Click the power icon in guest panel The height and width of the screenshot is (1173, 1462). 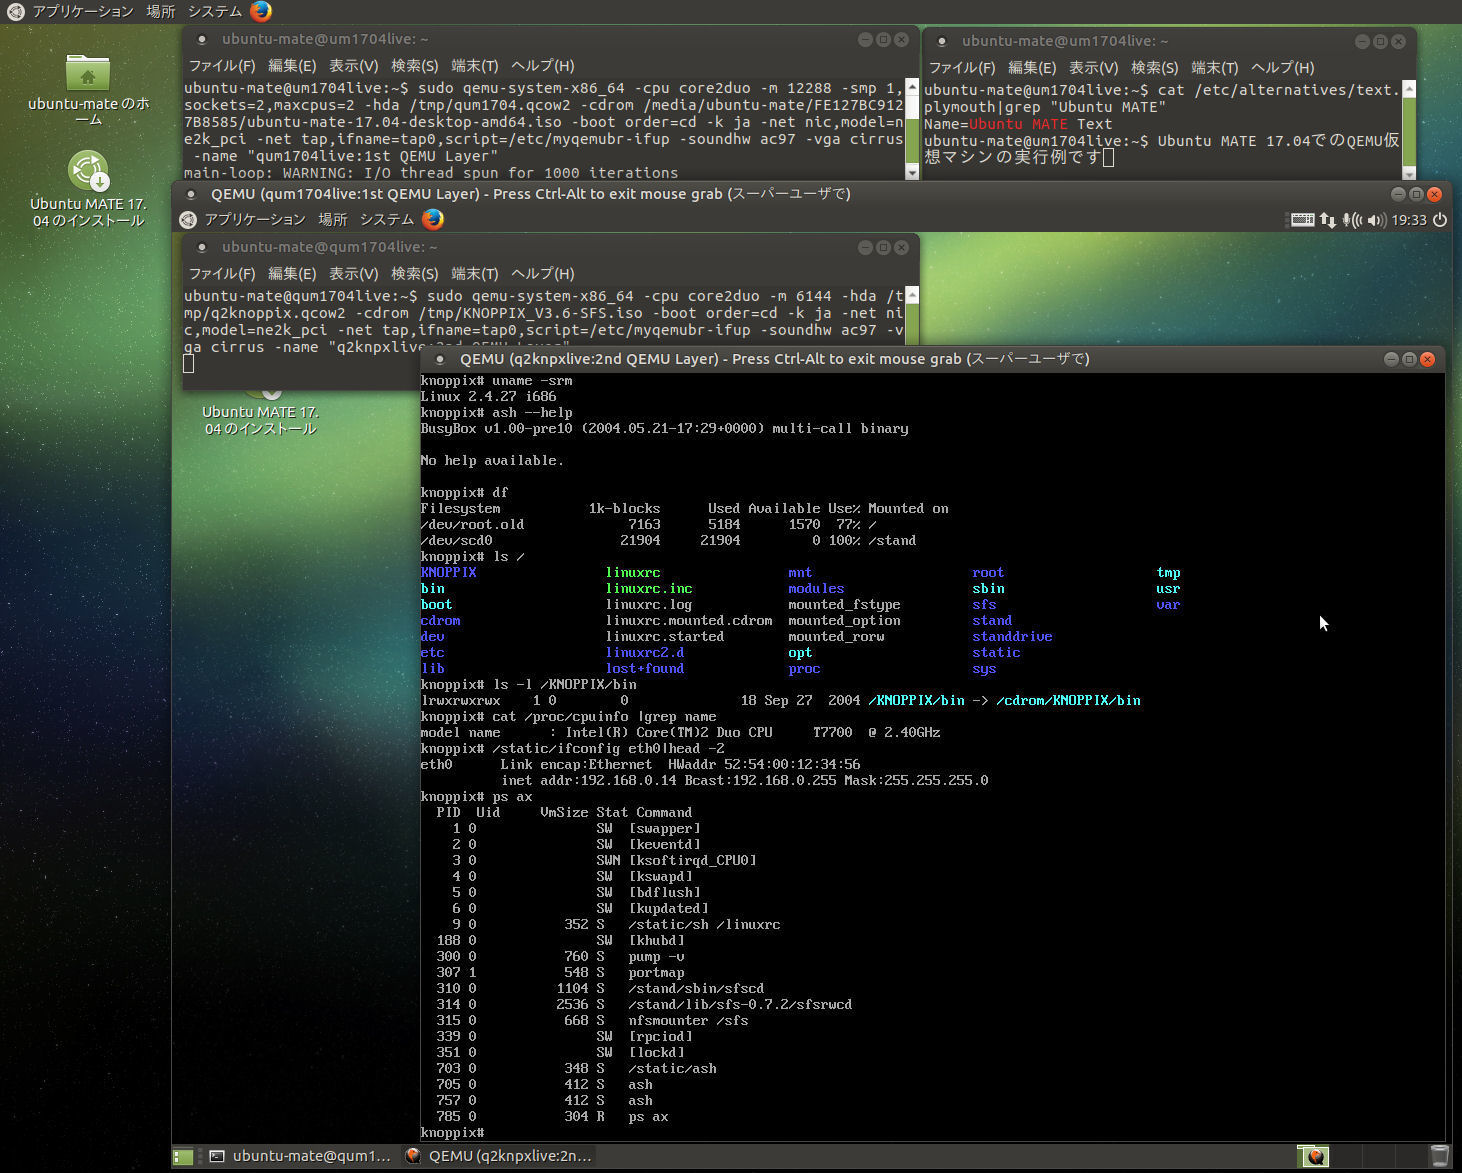point(1440,220)
